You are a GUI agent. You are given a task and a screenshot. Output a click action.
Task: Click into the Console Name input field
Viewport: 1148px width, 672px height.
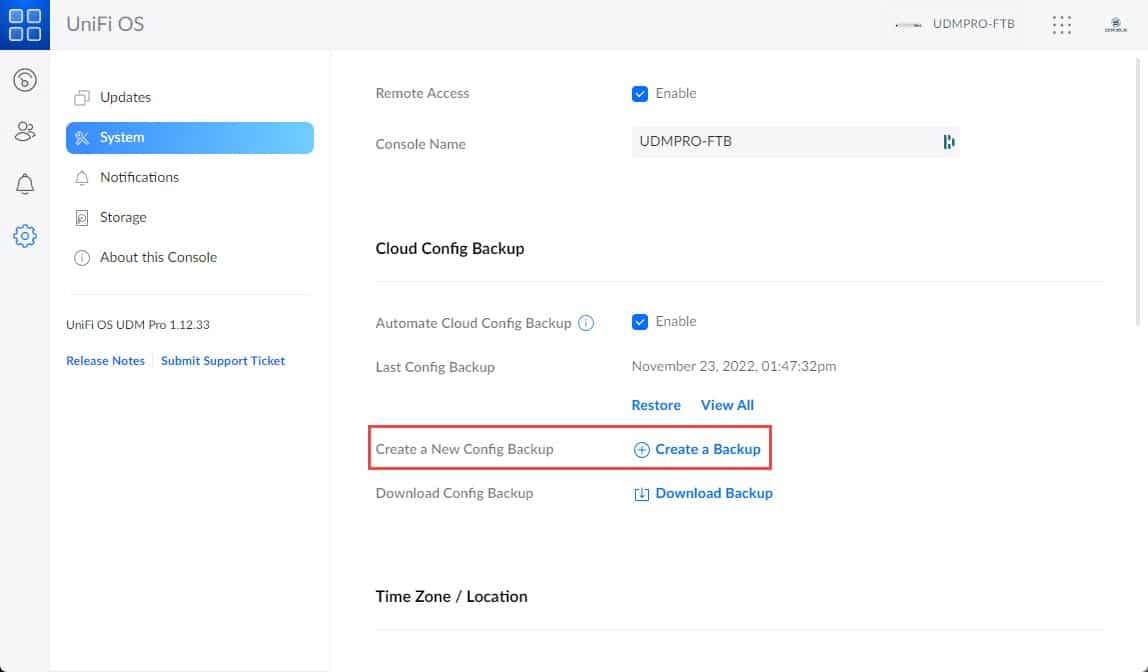pyautogui.click(x=795, y=142)
